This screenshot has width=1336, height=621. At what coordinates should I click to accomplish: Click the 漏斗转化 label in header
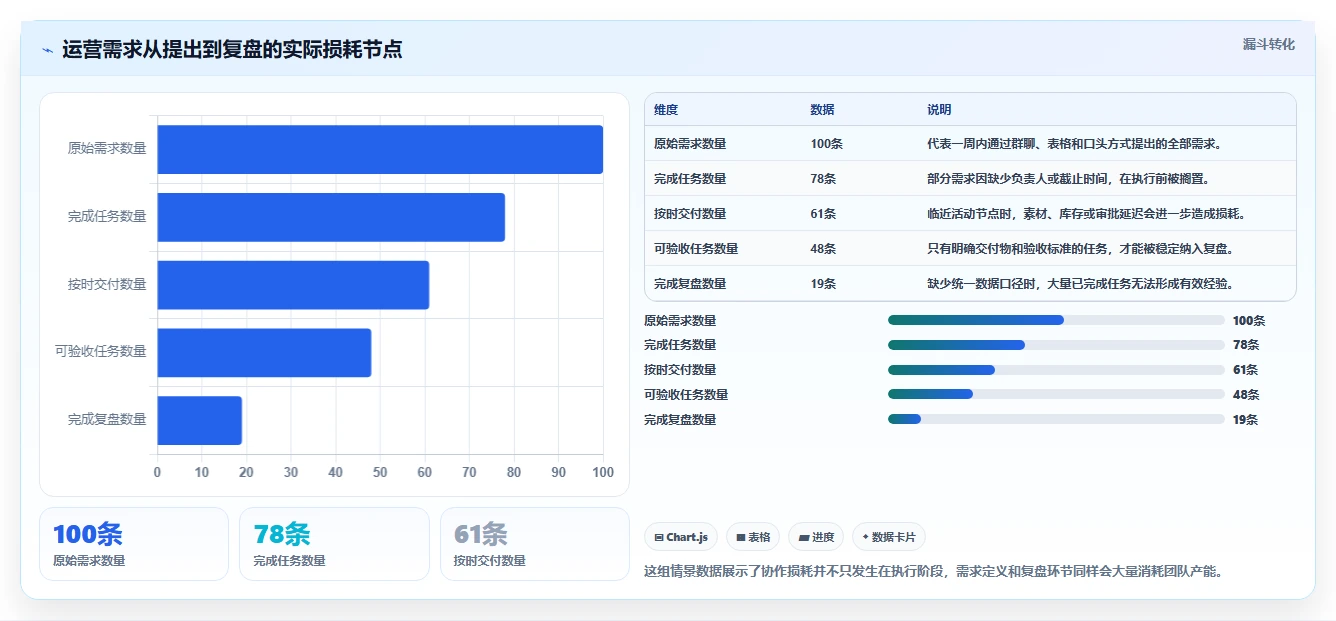click(1268, 44)
